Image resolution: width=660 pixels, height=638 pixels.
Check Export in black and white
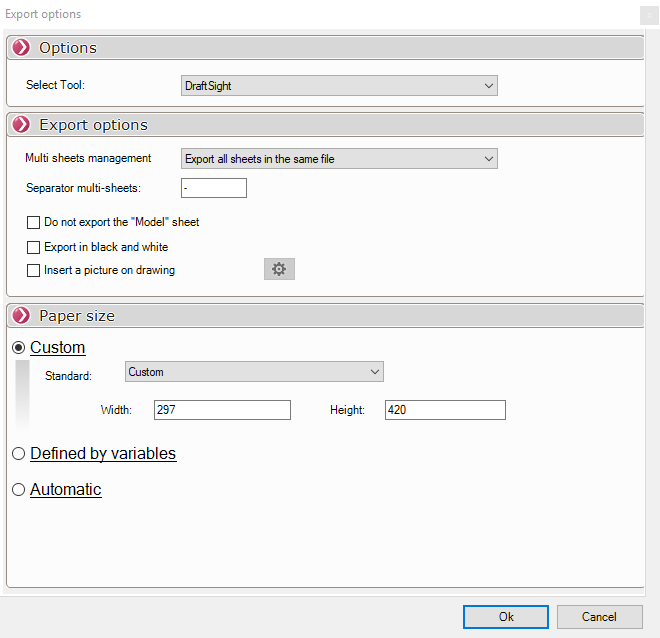coord(34,247)
